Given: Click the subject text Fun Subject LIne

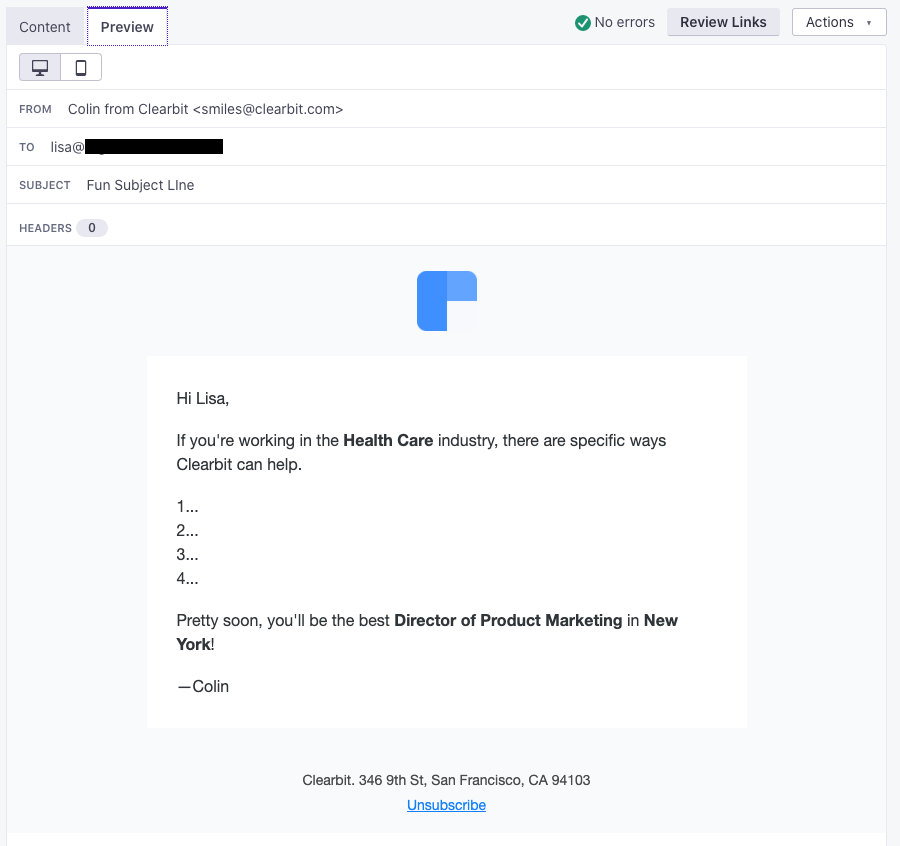Looking at the screenshot, I should point(141,185).
